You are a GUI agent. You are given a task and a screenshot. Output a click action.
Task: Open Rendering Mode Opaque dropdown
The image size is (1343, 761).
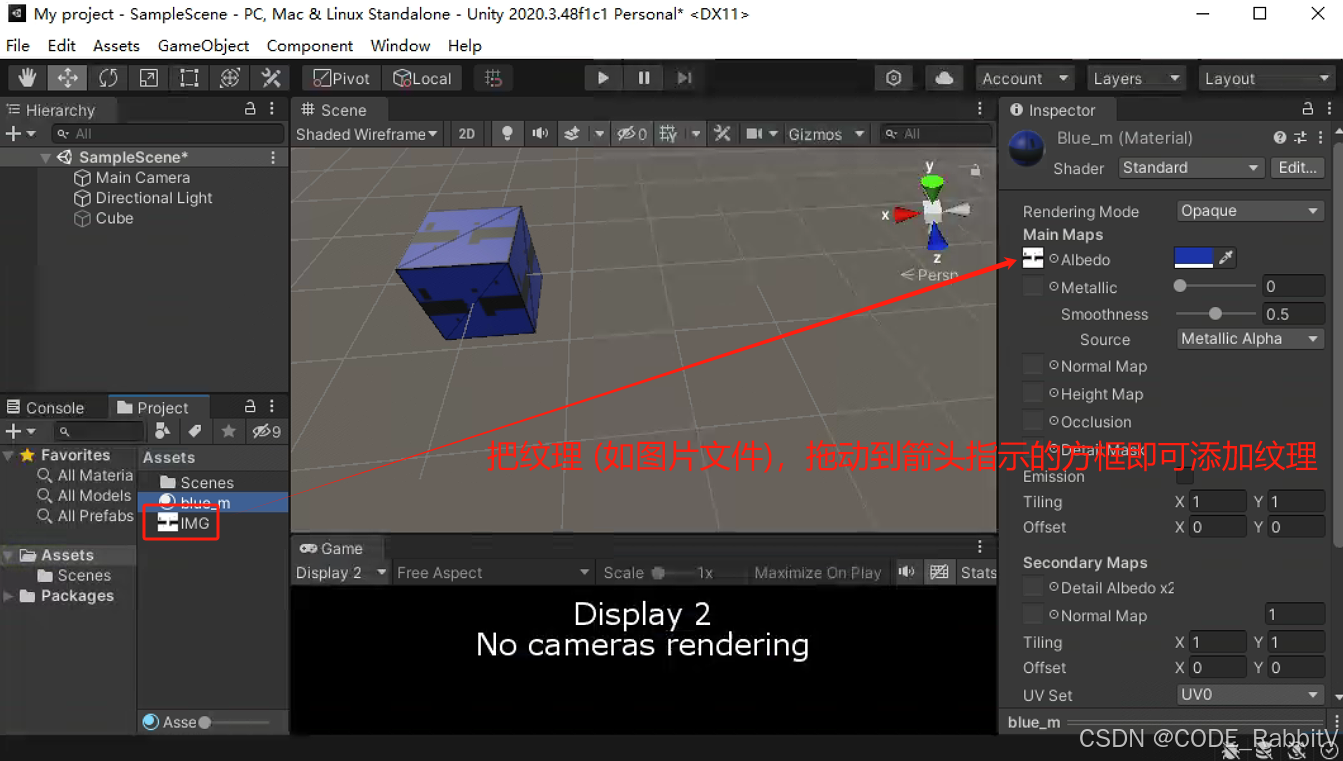1250,211
